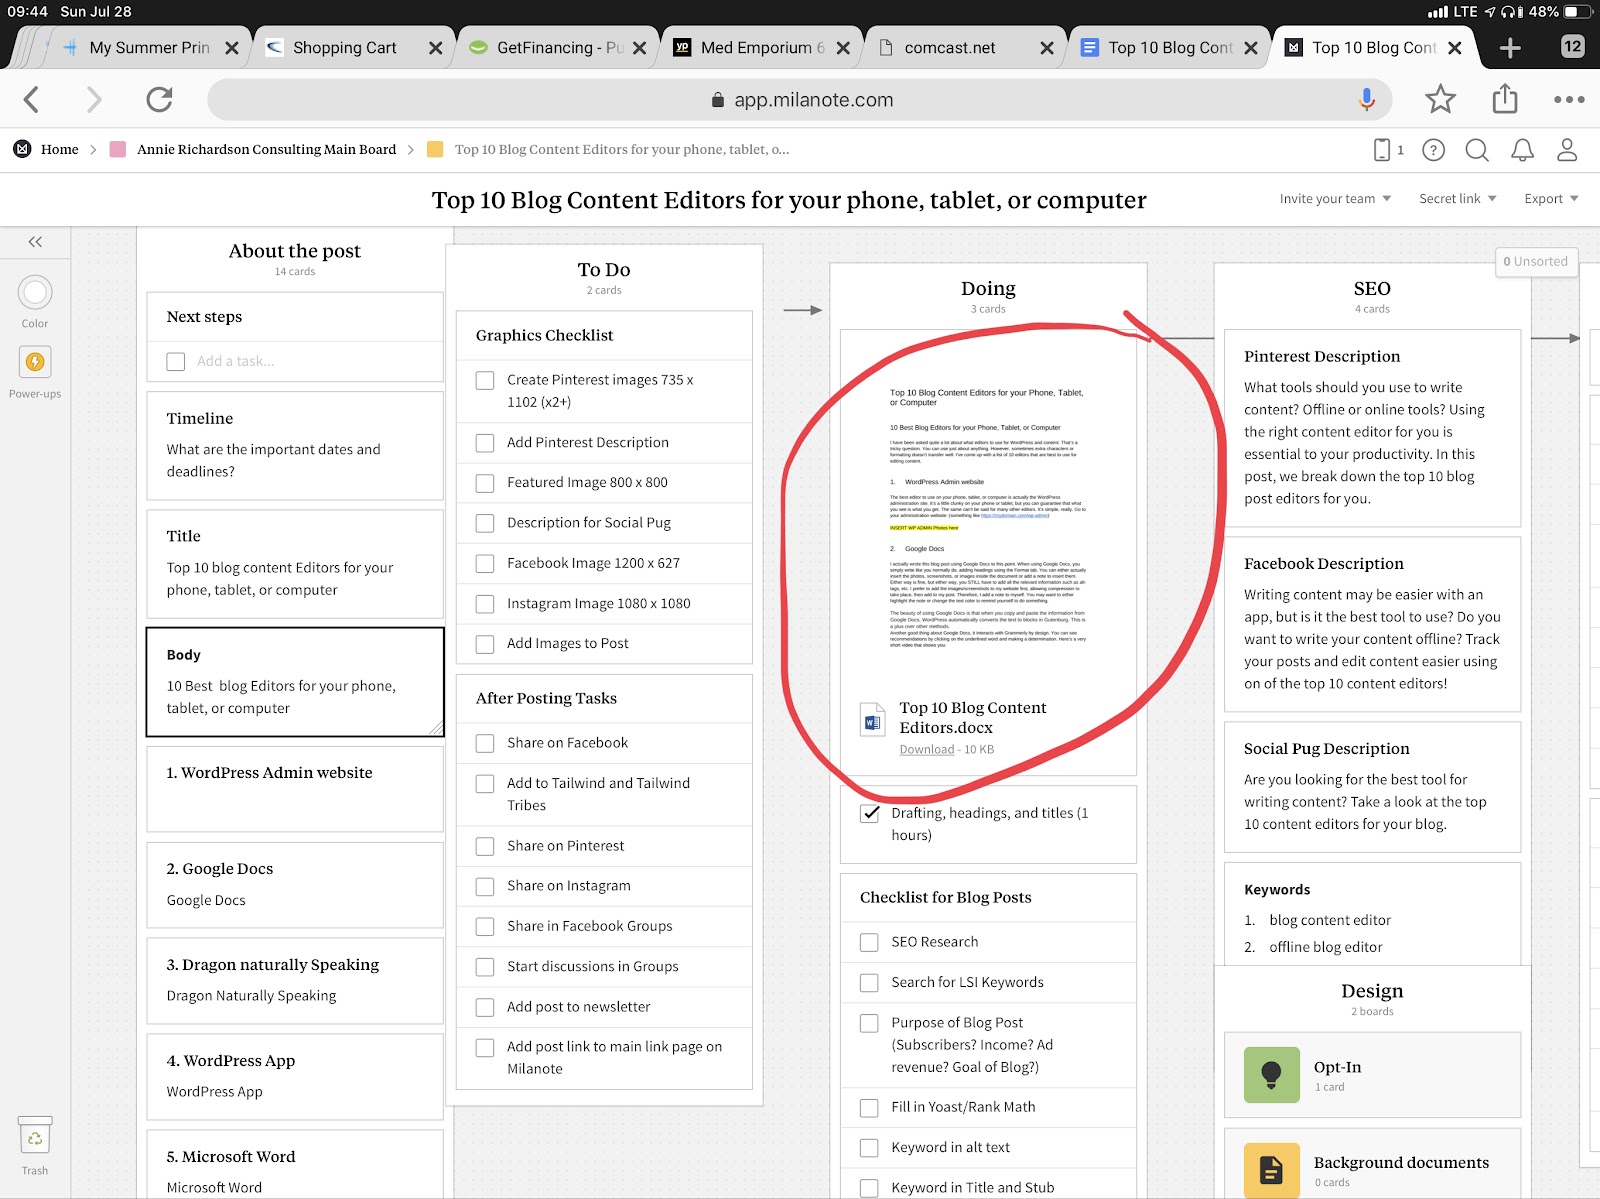1600x1199 pixels.
Task: Open the browser three-dot menu
Action: click(1569, 99)
